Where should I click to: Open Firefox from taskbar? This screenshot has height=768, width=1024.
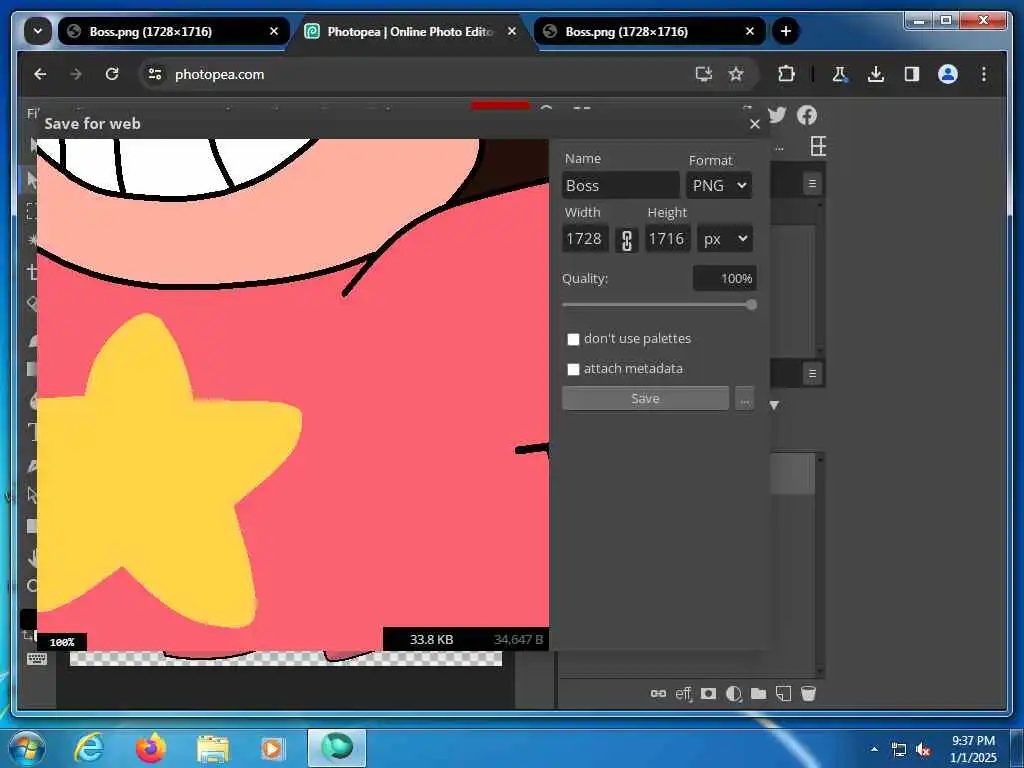pyautogui.click(x=151, y=748)
